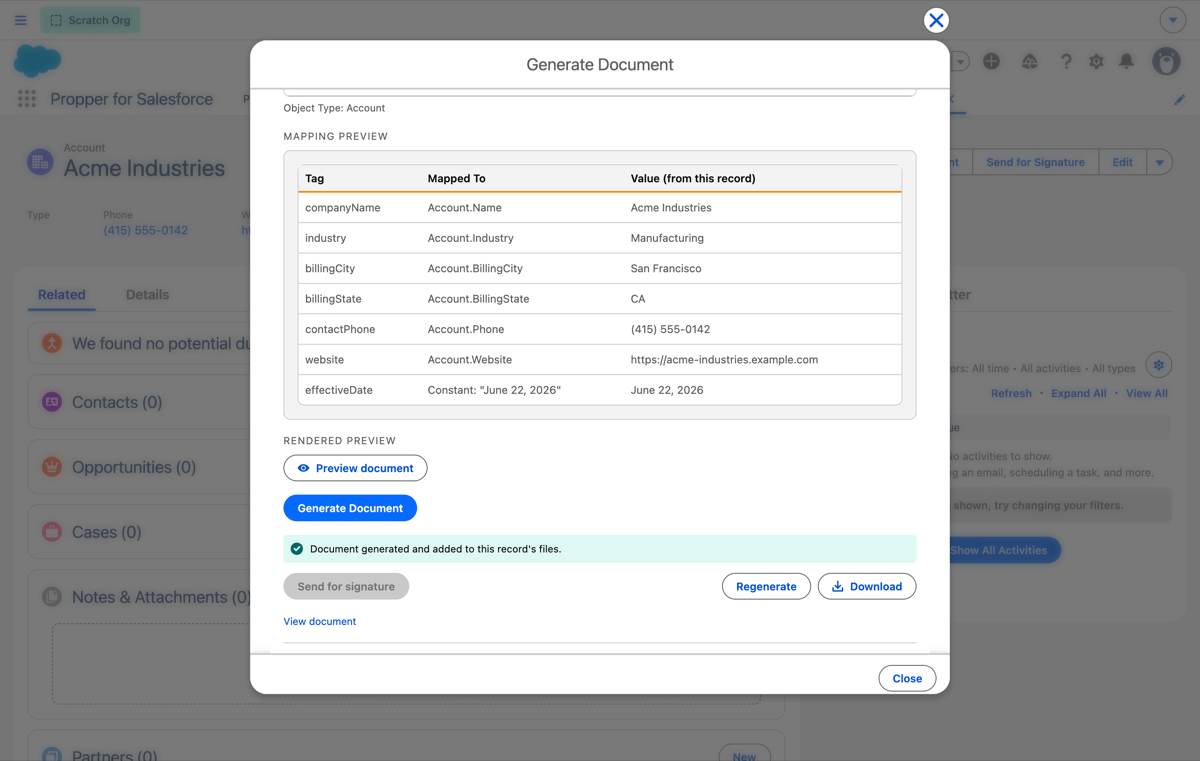Open the Setup gear icon
The image size is (1200, 761).
(1096, 61)
